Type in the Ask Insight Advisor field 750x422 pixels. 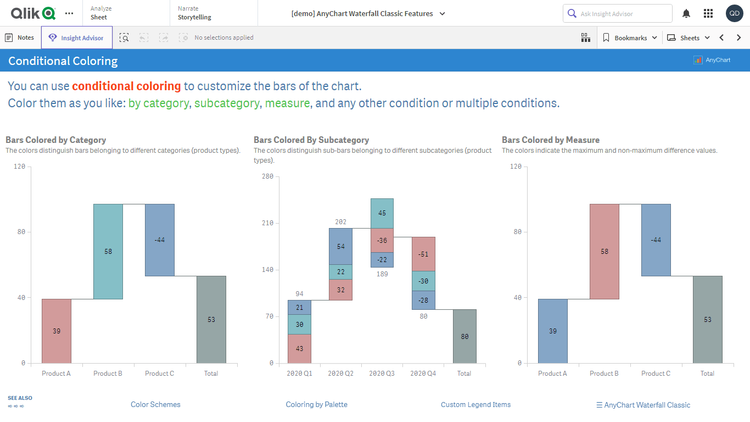(618, 13)
